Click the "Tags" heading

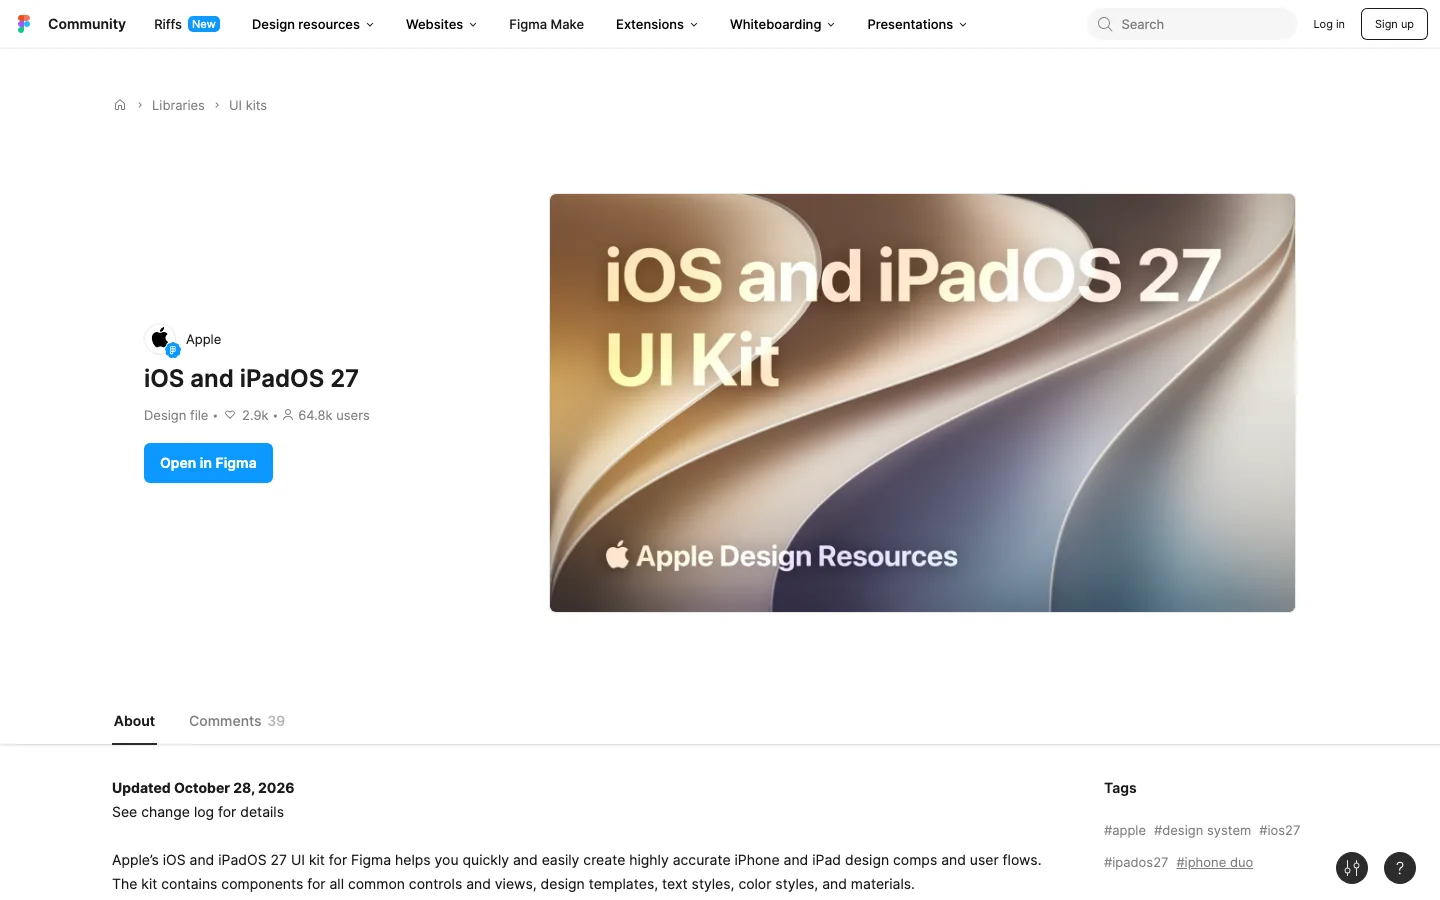point(1120,788)
